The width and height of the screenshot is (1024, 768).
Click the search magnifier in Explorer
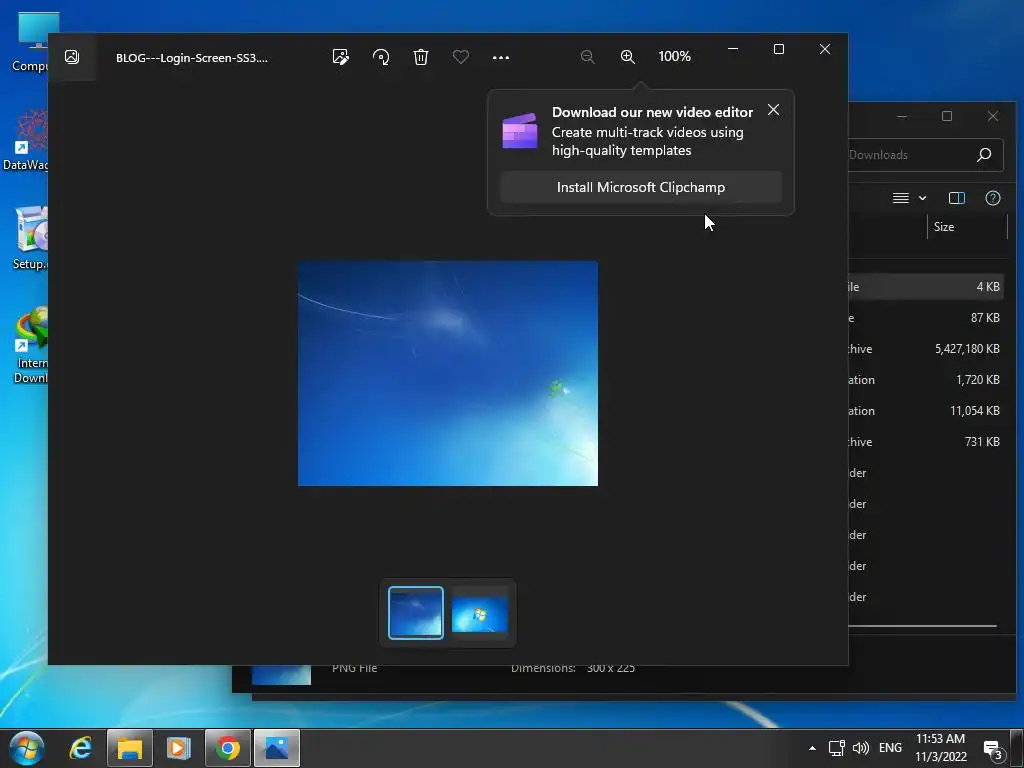[x=984, y=155]
